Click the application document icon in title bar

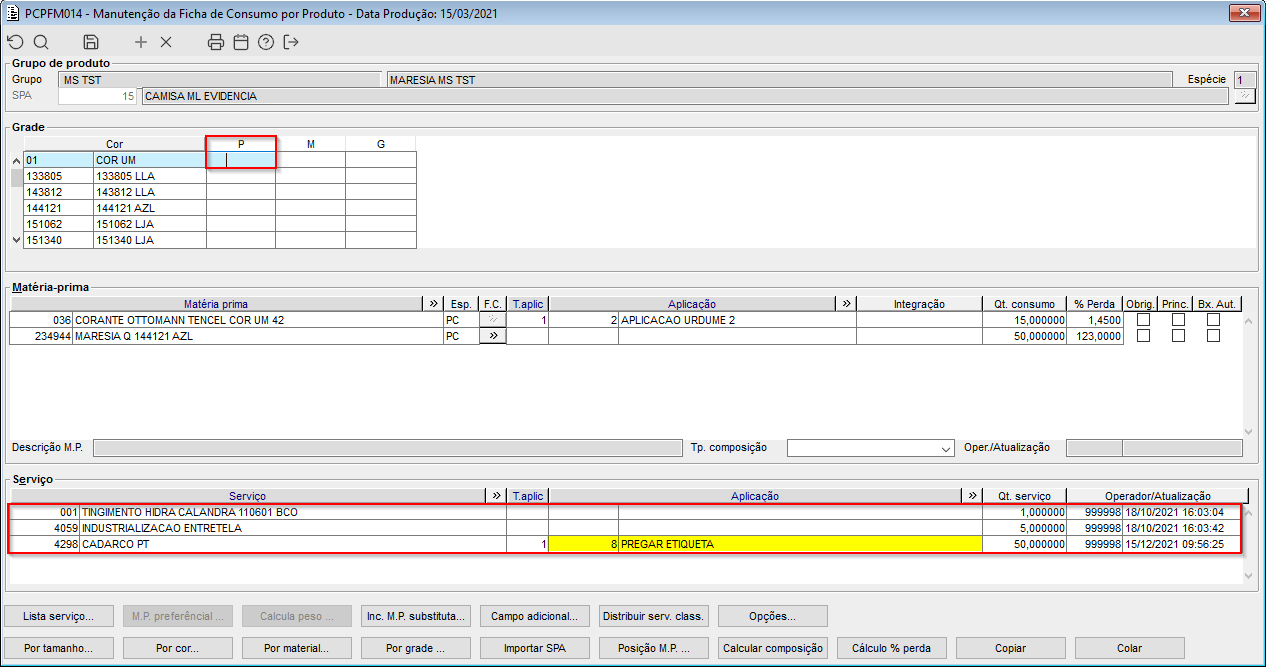coord(13,14)
